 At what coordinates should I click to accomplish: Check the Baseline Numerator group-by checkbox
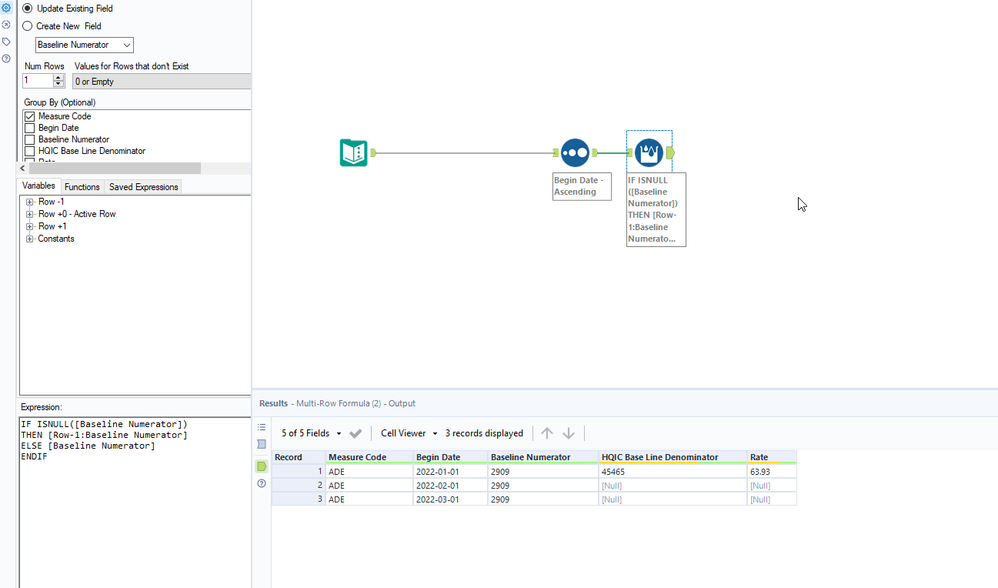[29, 139]
